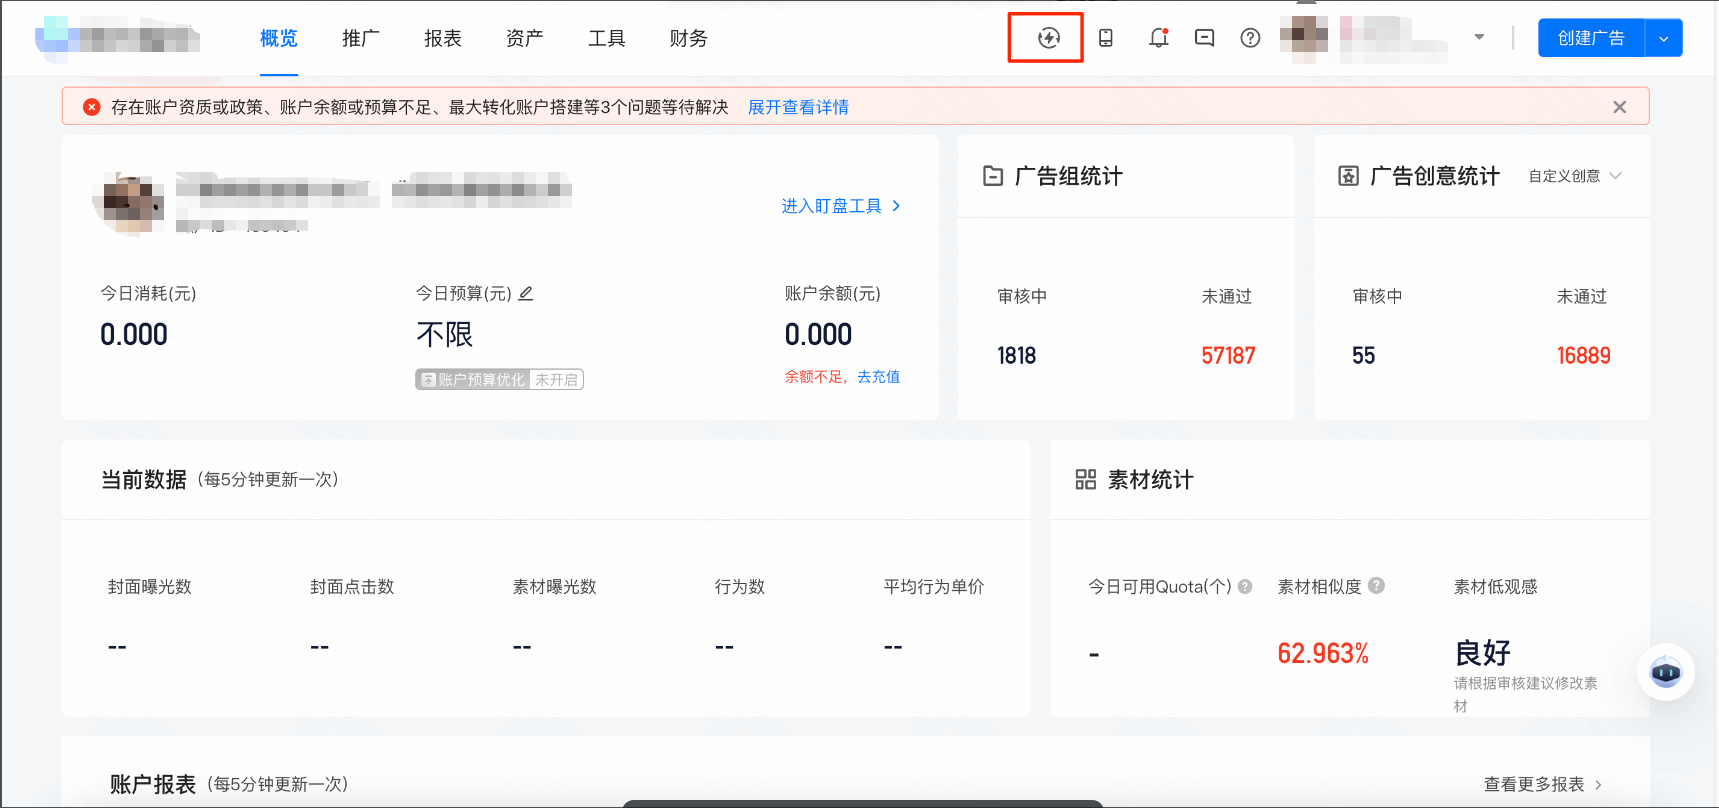Screen dimensions: 1719x808
Task: Click 展开查看详情 link in alert banner
Action: coord(798,107)
